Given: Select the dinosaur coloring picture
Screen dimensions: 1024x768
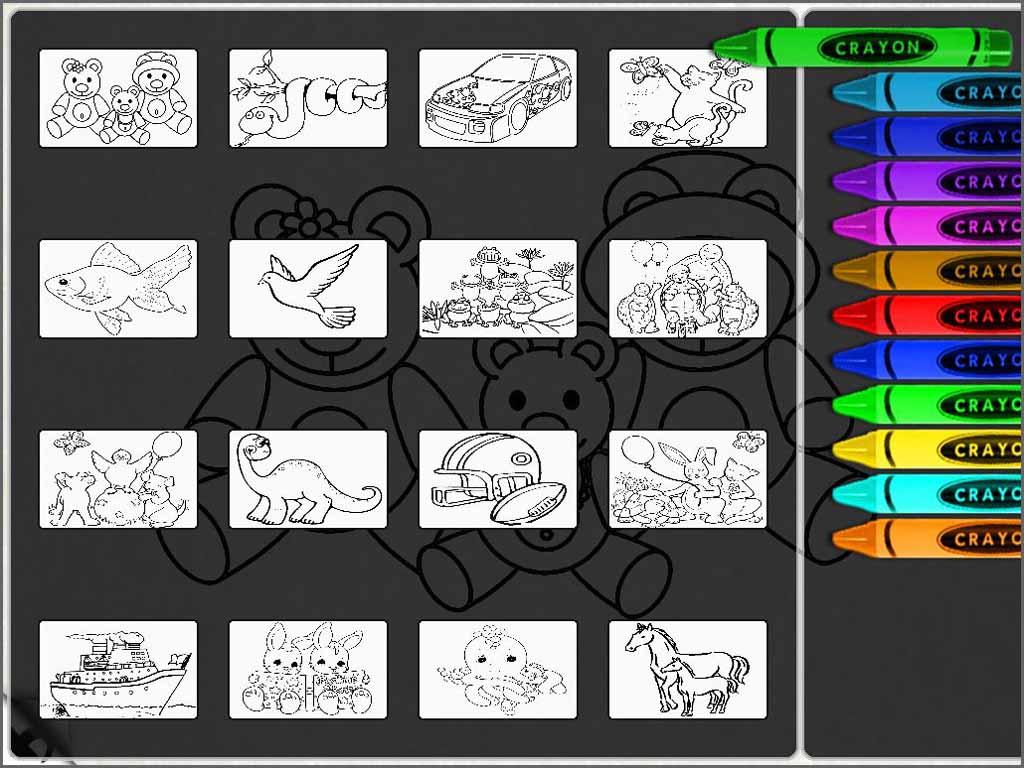Looking at the screenshot, I should (308, 479).
